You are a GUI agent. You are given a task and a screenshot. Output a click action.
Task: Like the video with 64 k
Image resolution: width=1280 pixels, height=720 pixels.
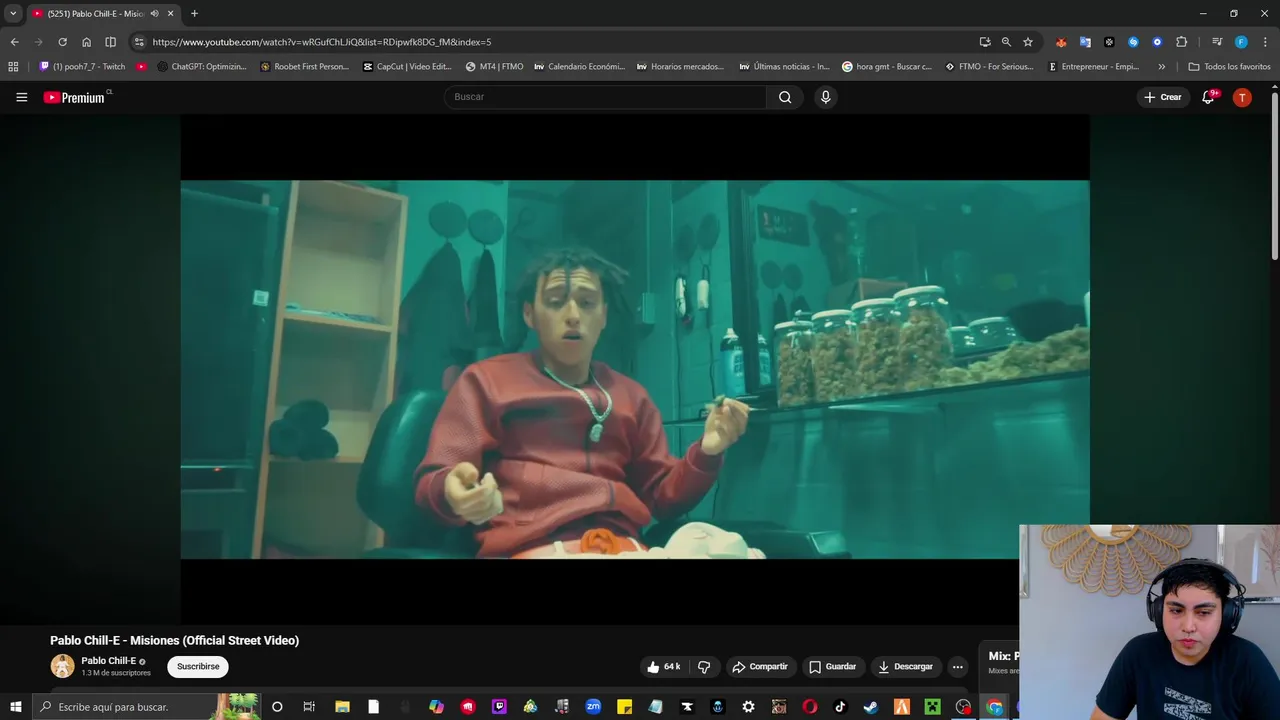point(664,667)
